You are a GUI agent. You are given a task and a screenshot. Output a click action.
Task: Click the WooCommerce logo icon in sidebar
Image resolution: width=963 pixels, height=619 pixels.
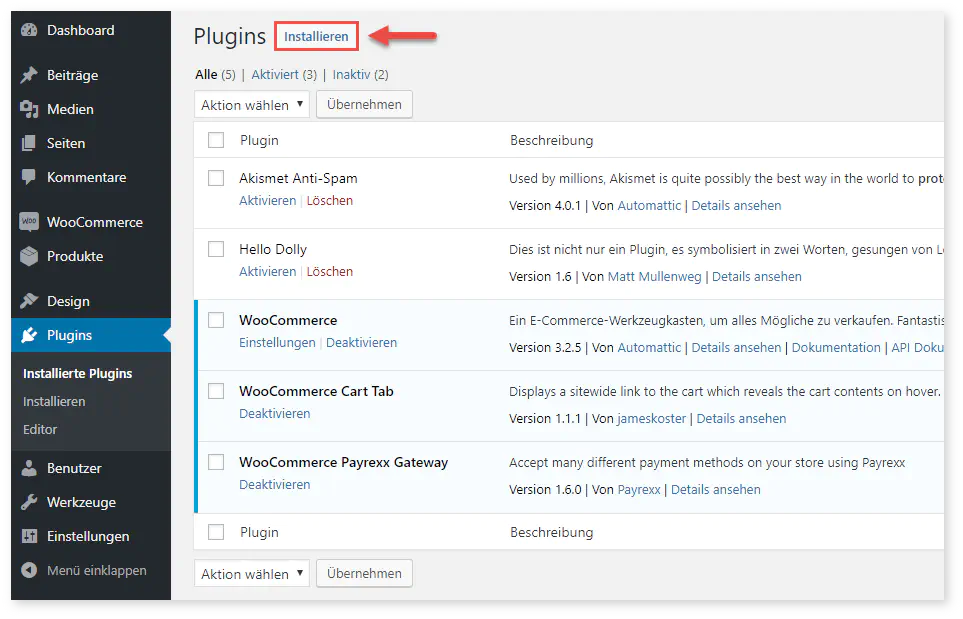pos(29,222)
